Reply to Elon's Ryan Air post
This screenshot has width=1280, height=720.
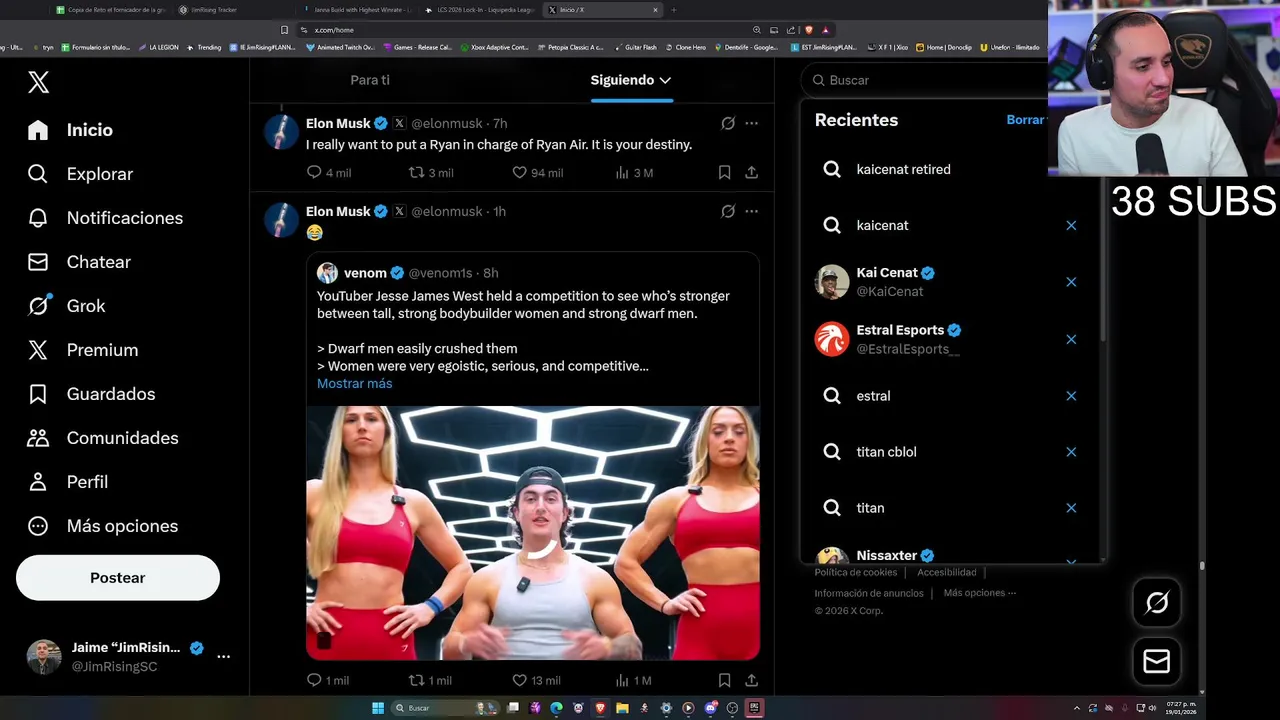314,172
